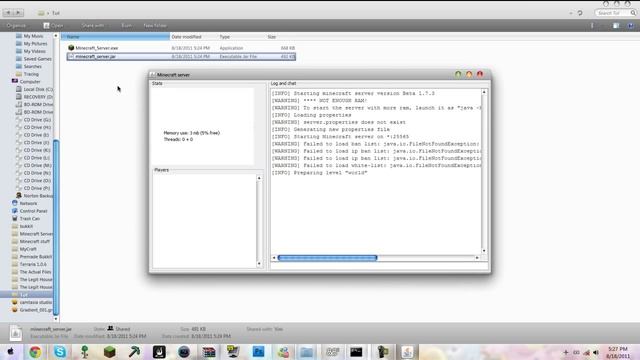Click the Minecraft_Server.exe file icon

tap(71, 48)
